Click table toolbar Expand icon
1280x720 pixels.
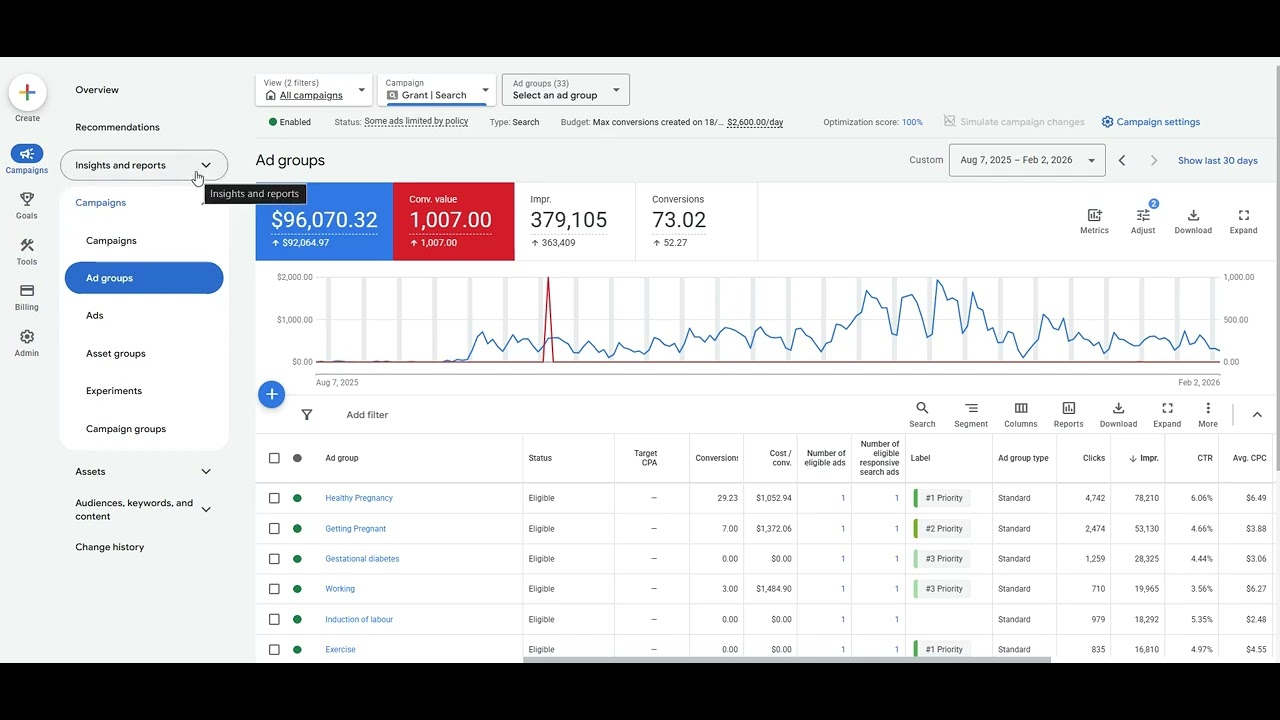point(1167,408)
